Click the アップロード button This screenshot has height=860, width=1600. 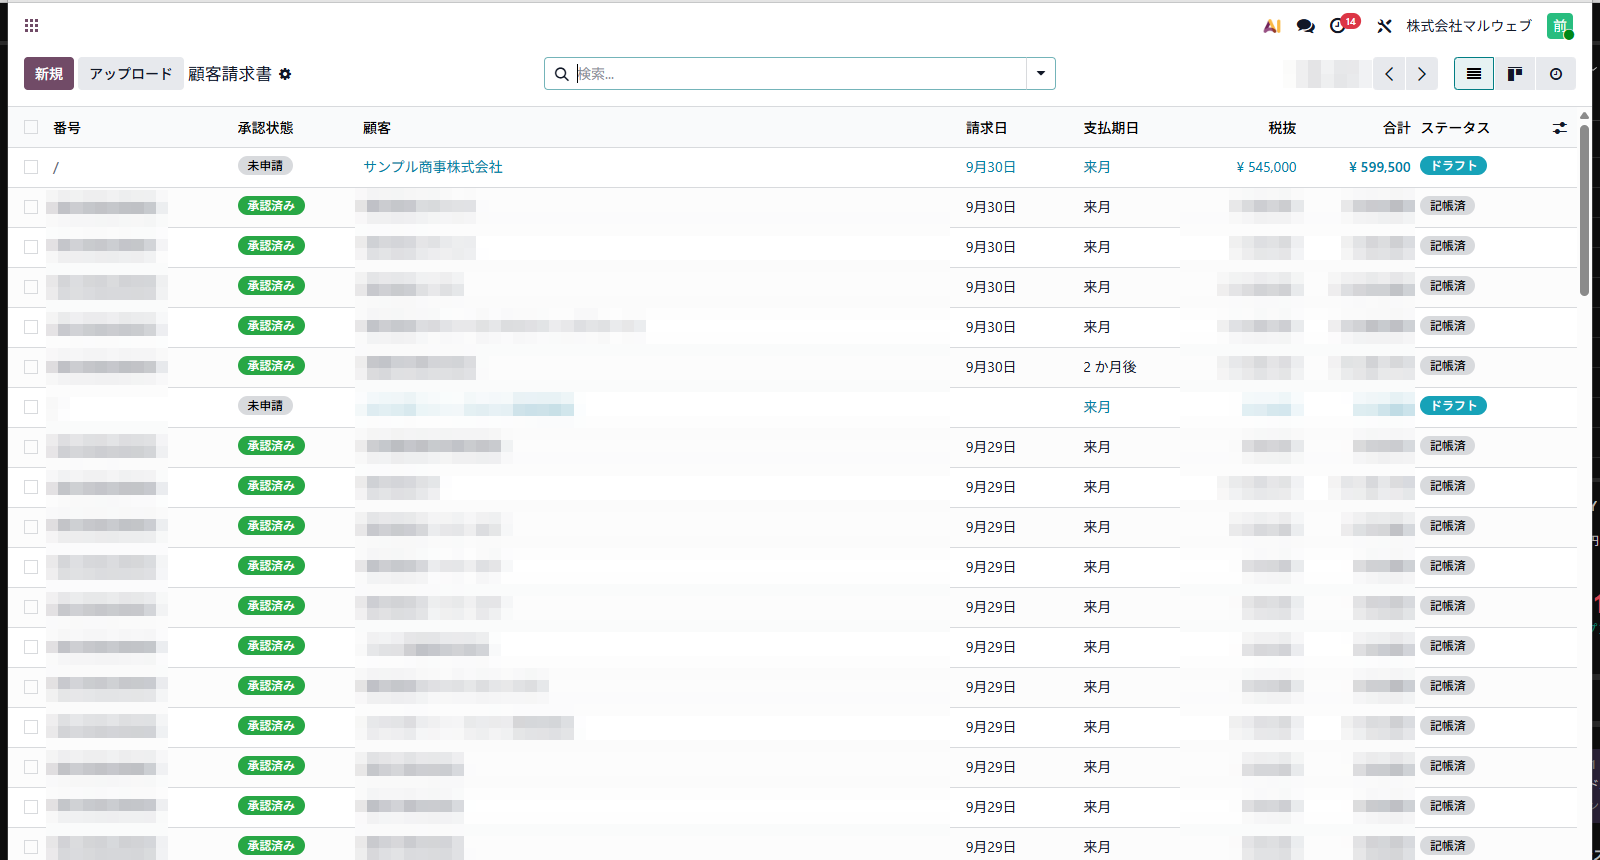coord(131,74)
